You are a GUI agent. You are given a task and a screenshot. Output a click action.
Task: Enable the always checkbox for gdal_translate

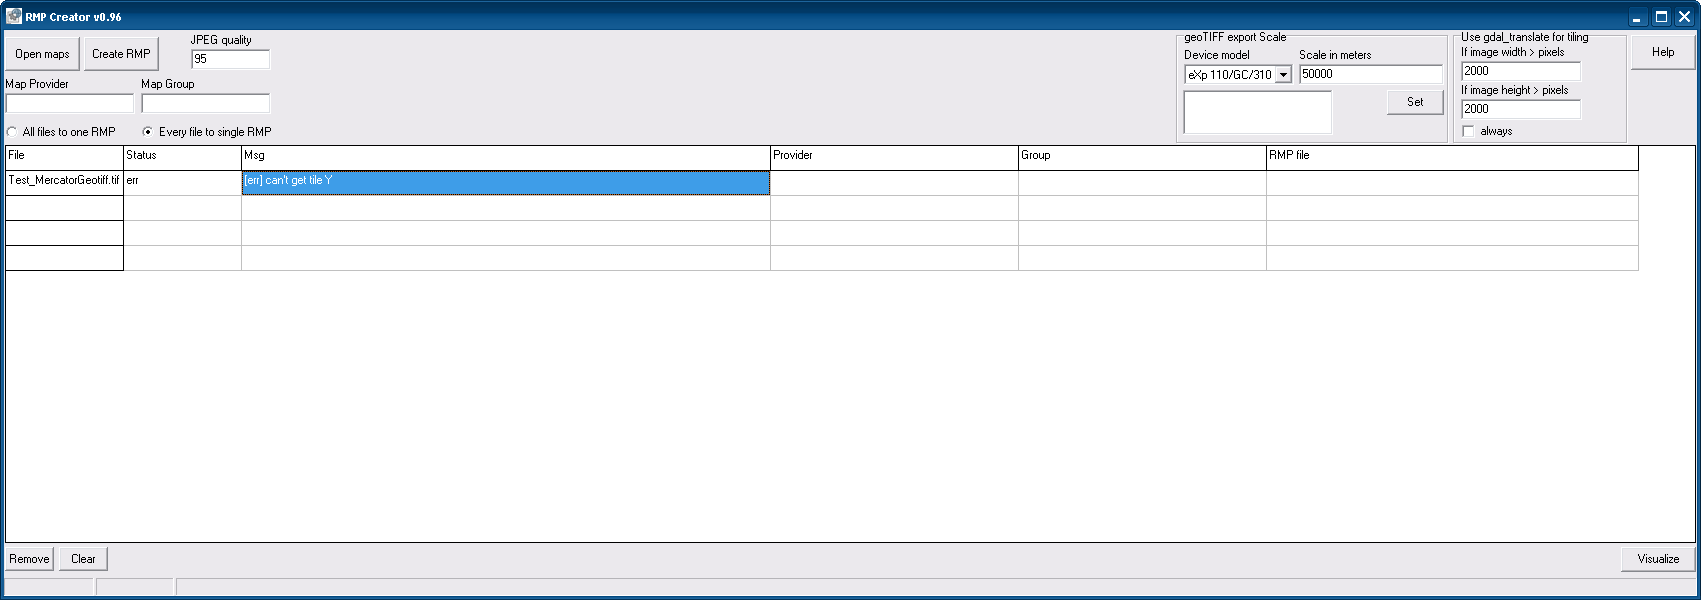(1468, 132)
